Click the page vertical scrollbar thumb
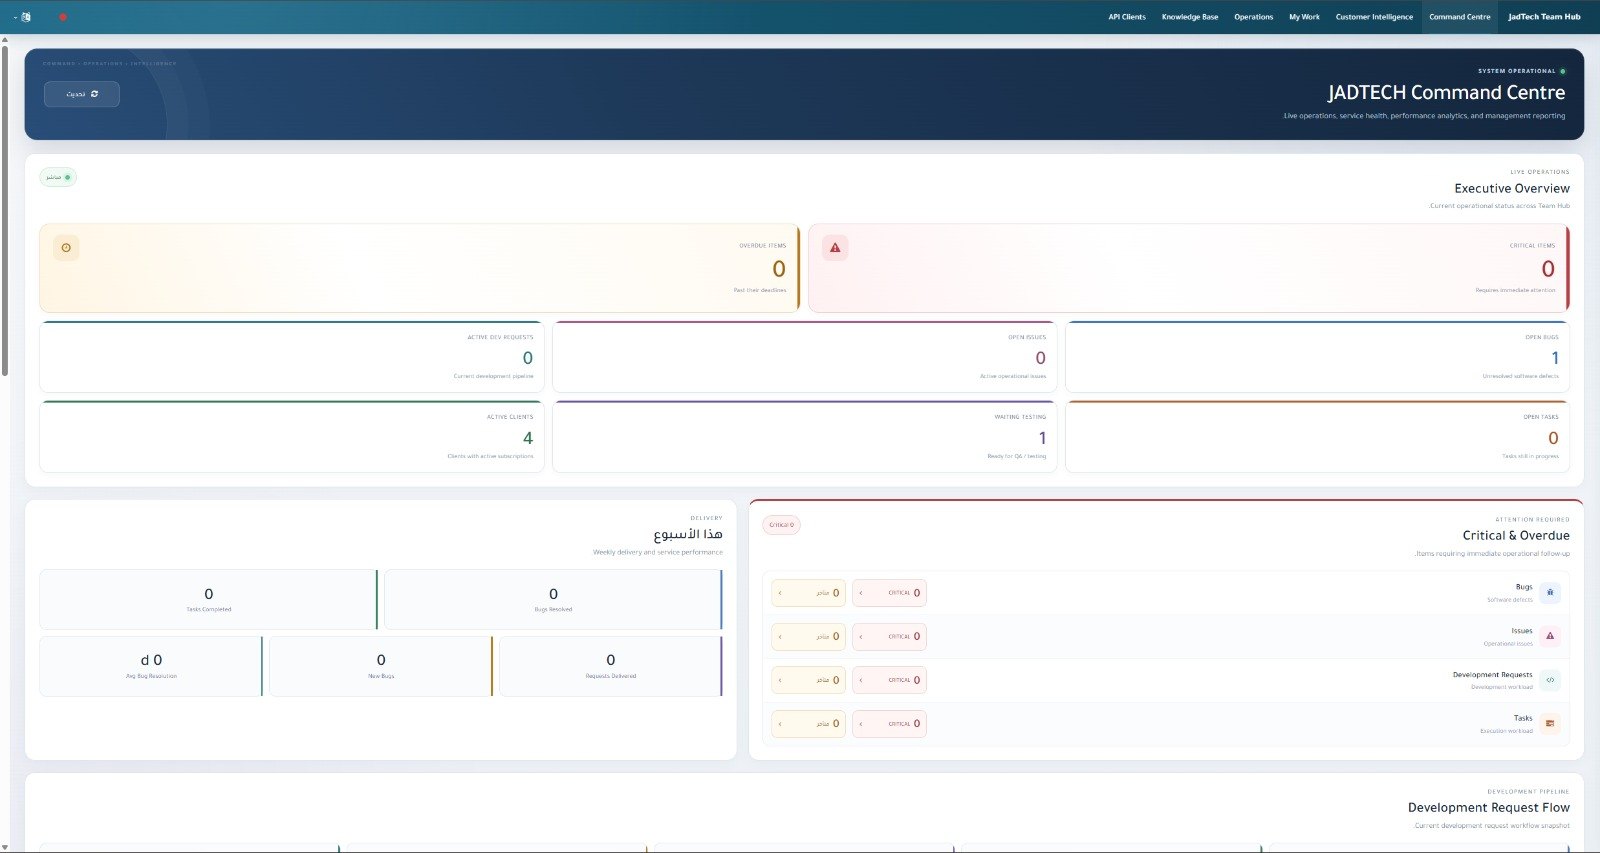 5,210
